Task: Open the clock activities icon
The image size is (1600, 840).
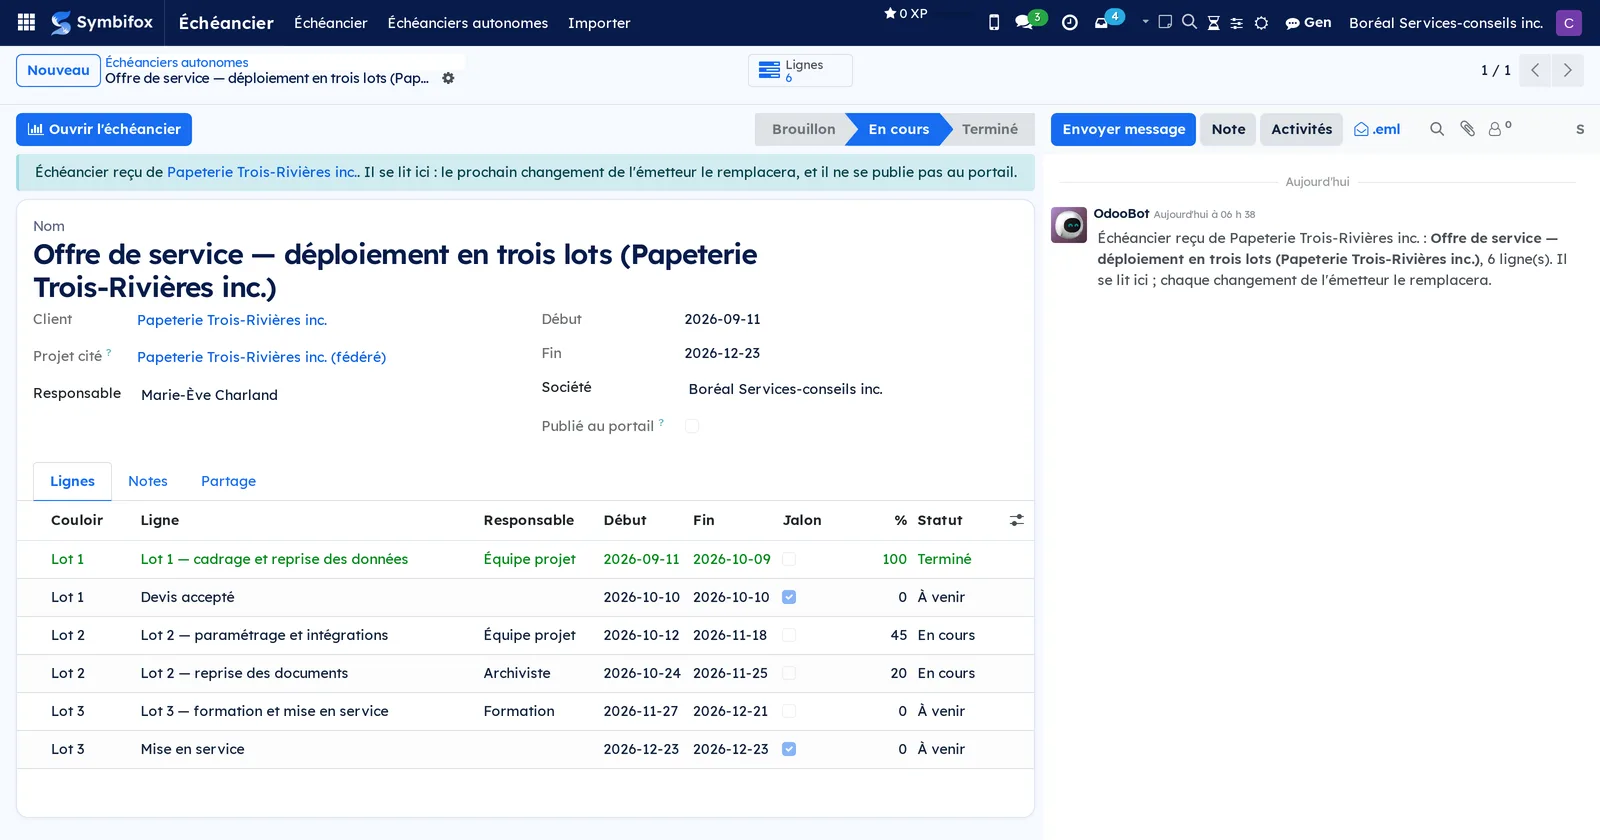Action: click(x=1070, y=22)
